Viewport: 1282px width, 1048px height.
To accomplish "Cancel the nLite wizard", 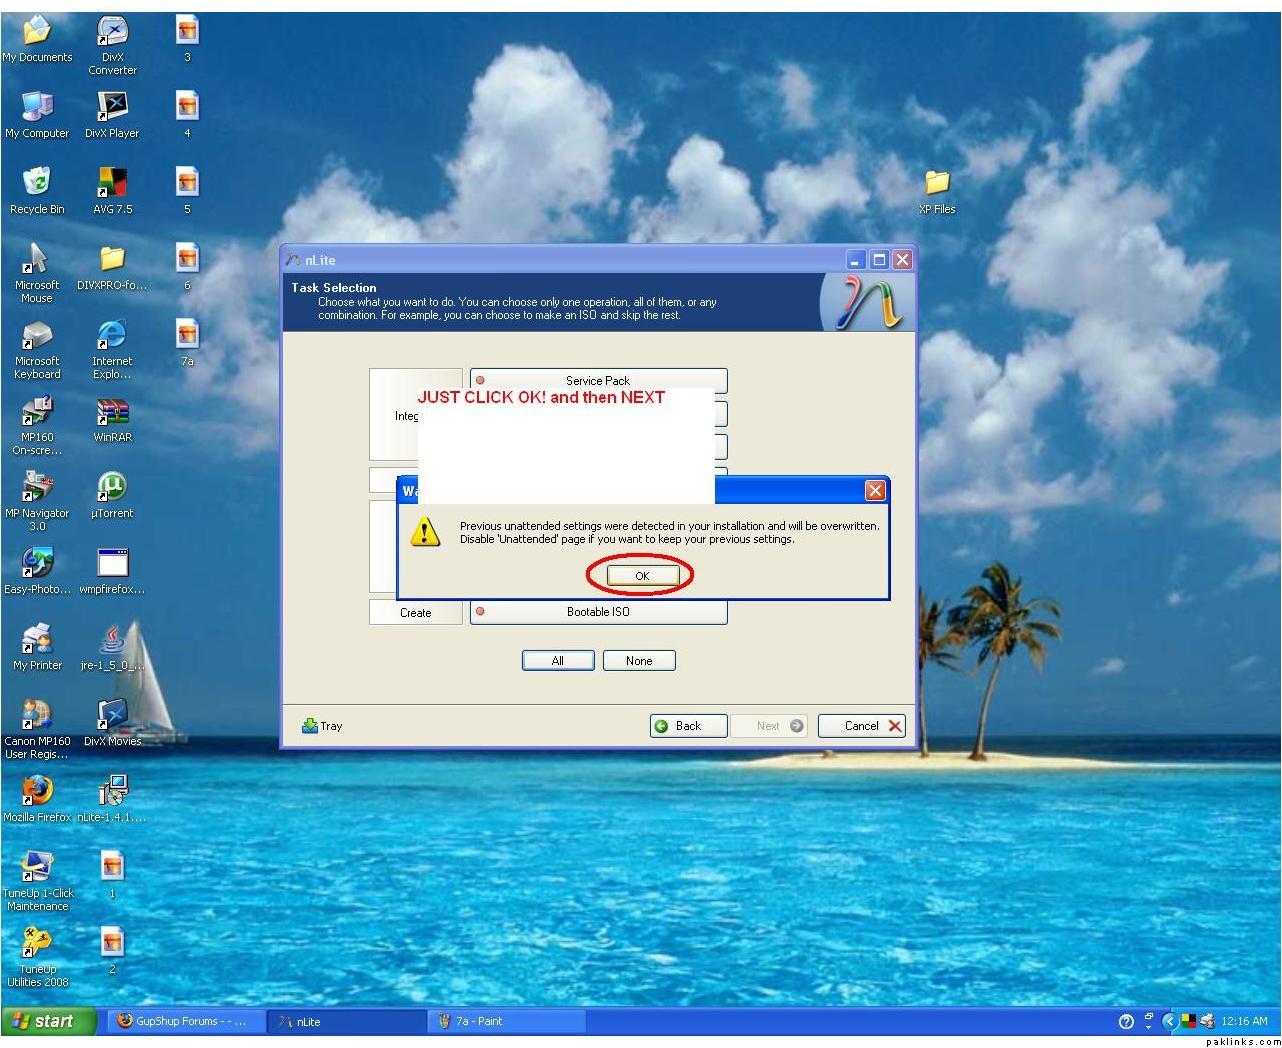I will pos(861,726).
